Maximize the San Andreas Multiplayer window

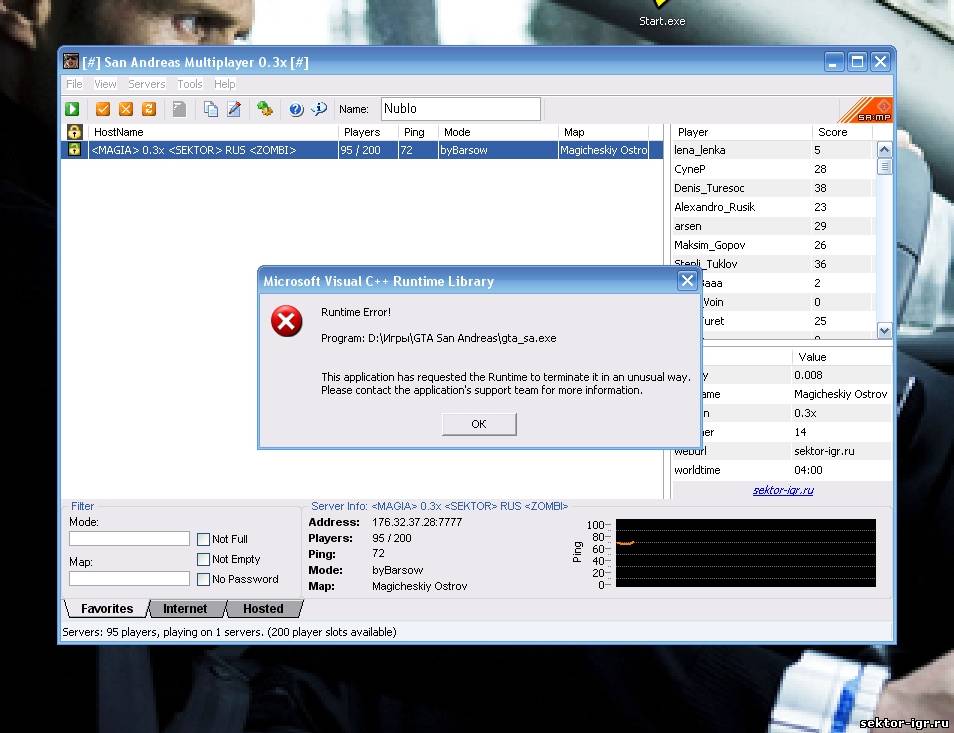pyautogui.click(x=857, y=61)
